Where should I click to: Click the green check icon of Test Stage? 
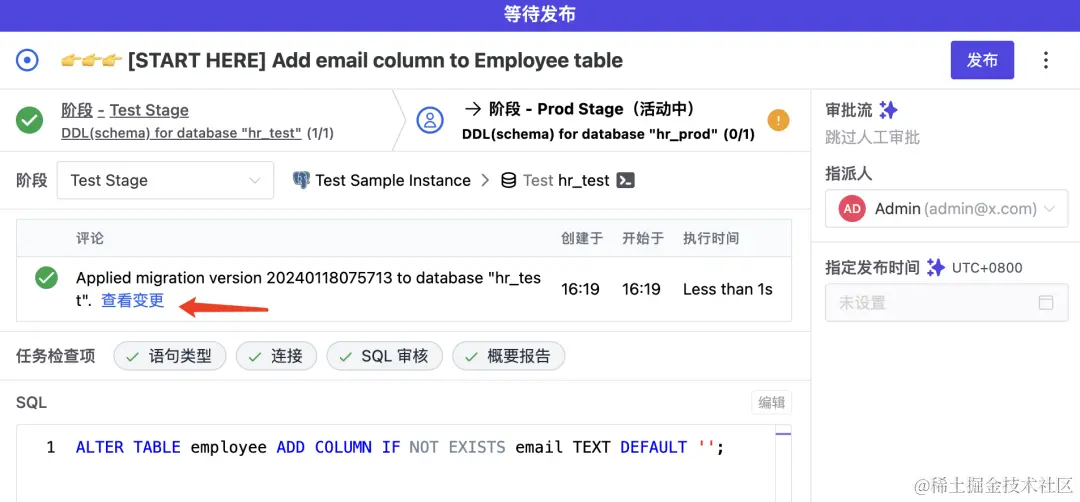click(30, 121)
